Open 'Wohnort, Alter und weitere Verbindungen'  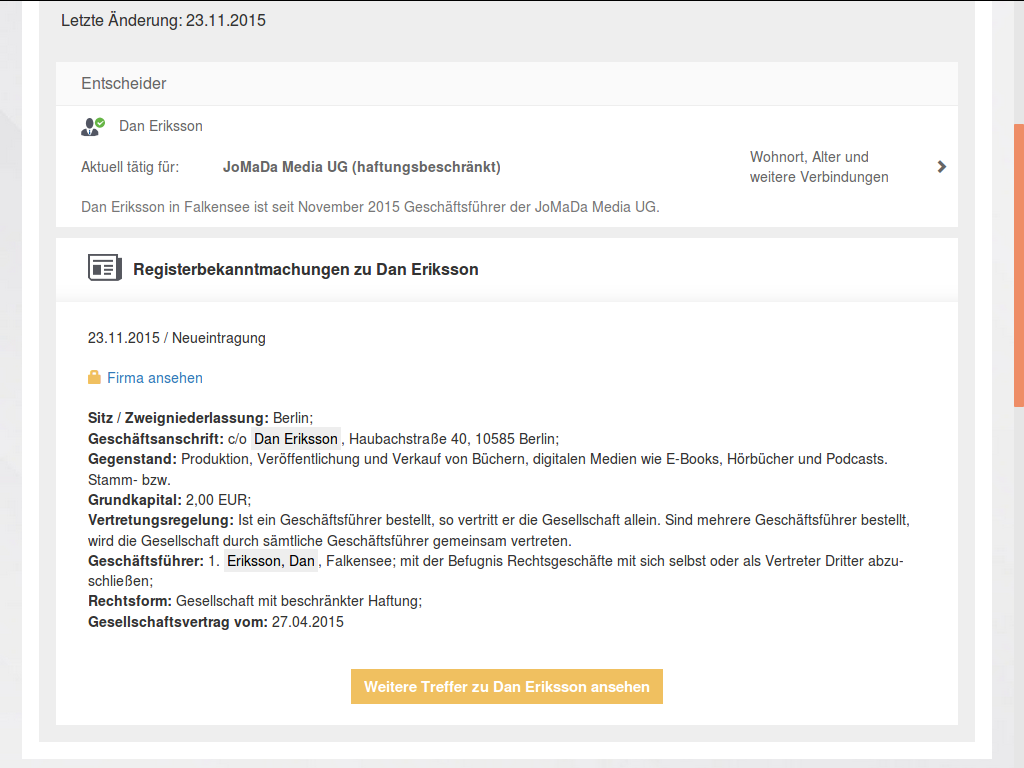point(818,167)
